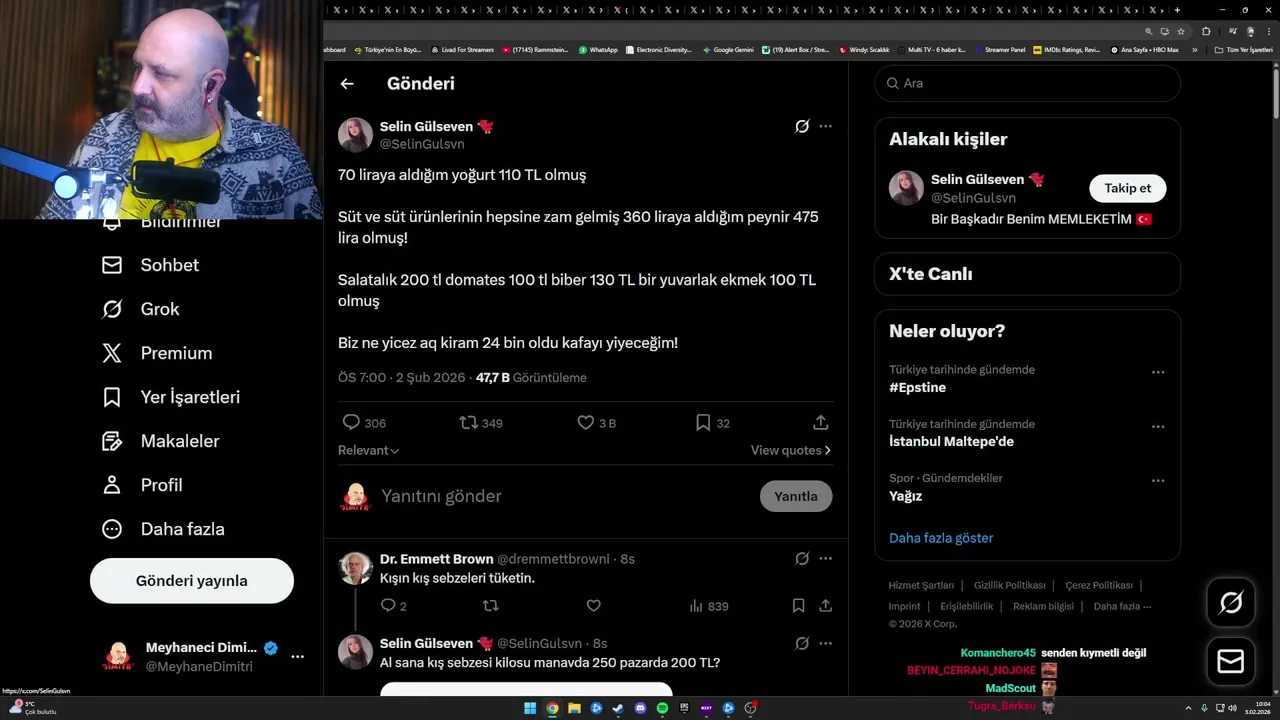Click the Ara search field
This screenshot has width=1280, height=720.
click(x=1027, y=83)
